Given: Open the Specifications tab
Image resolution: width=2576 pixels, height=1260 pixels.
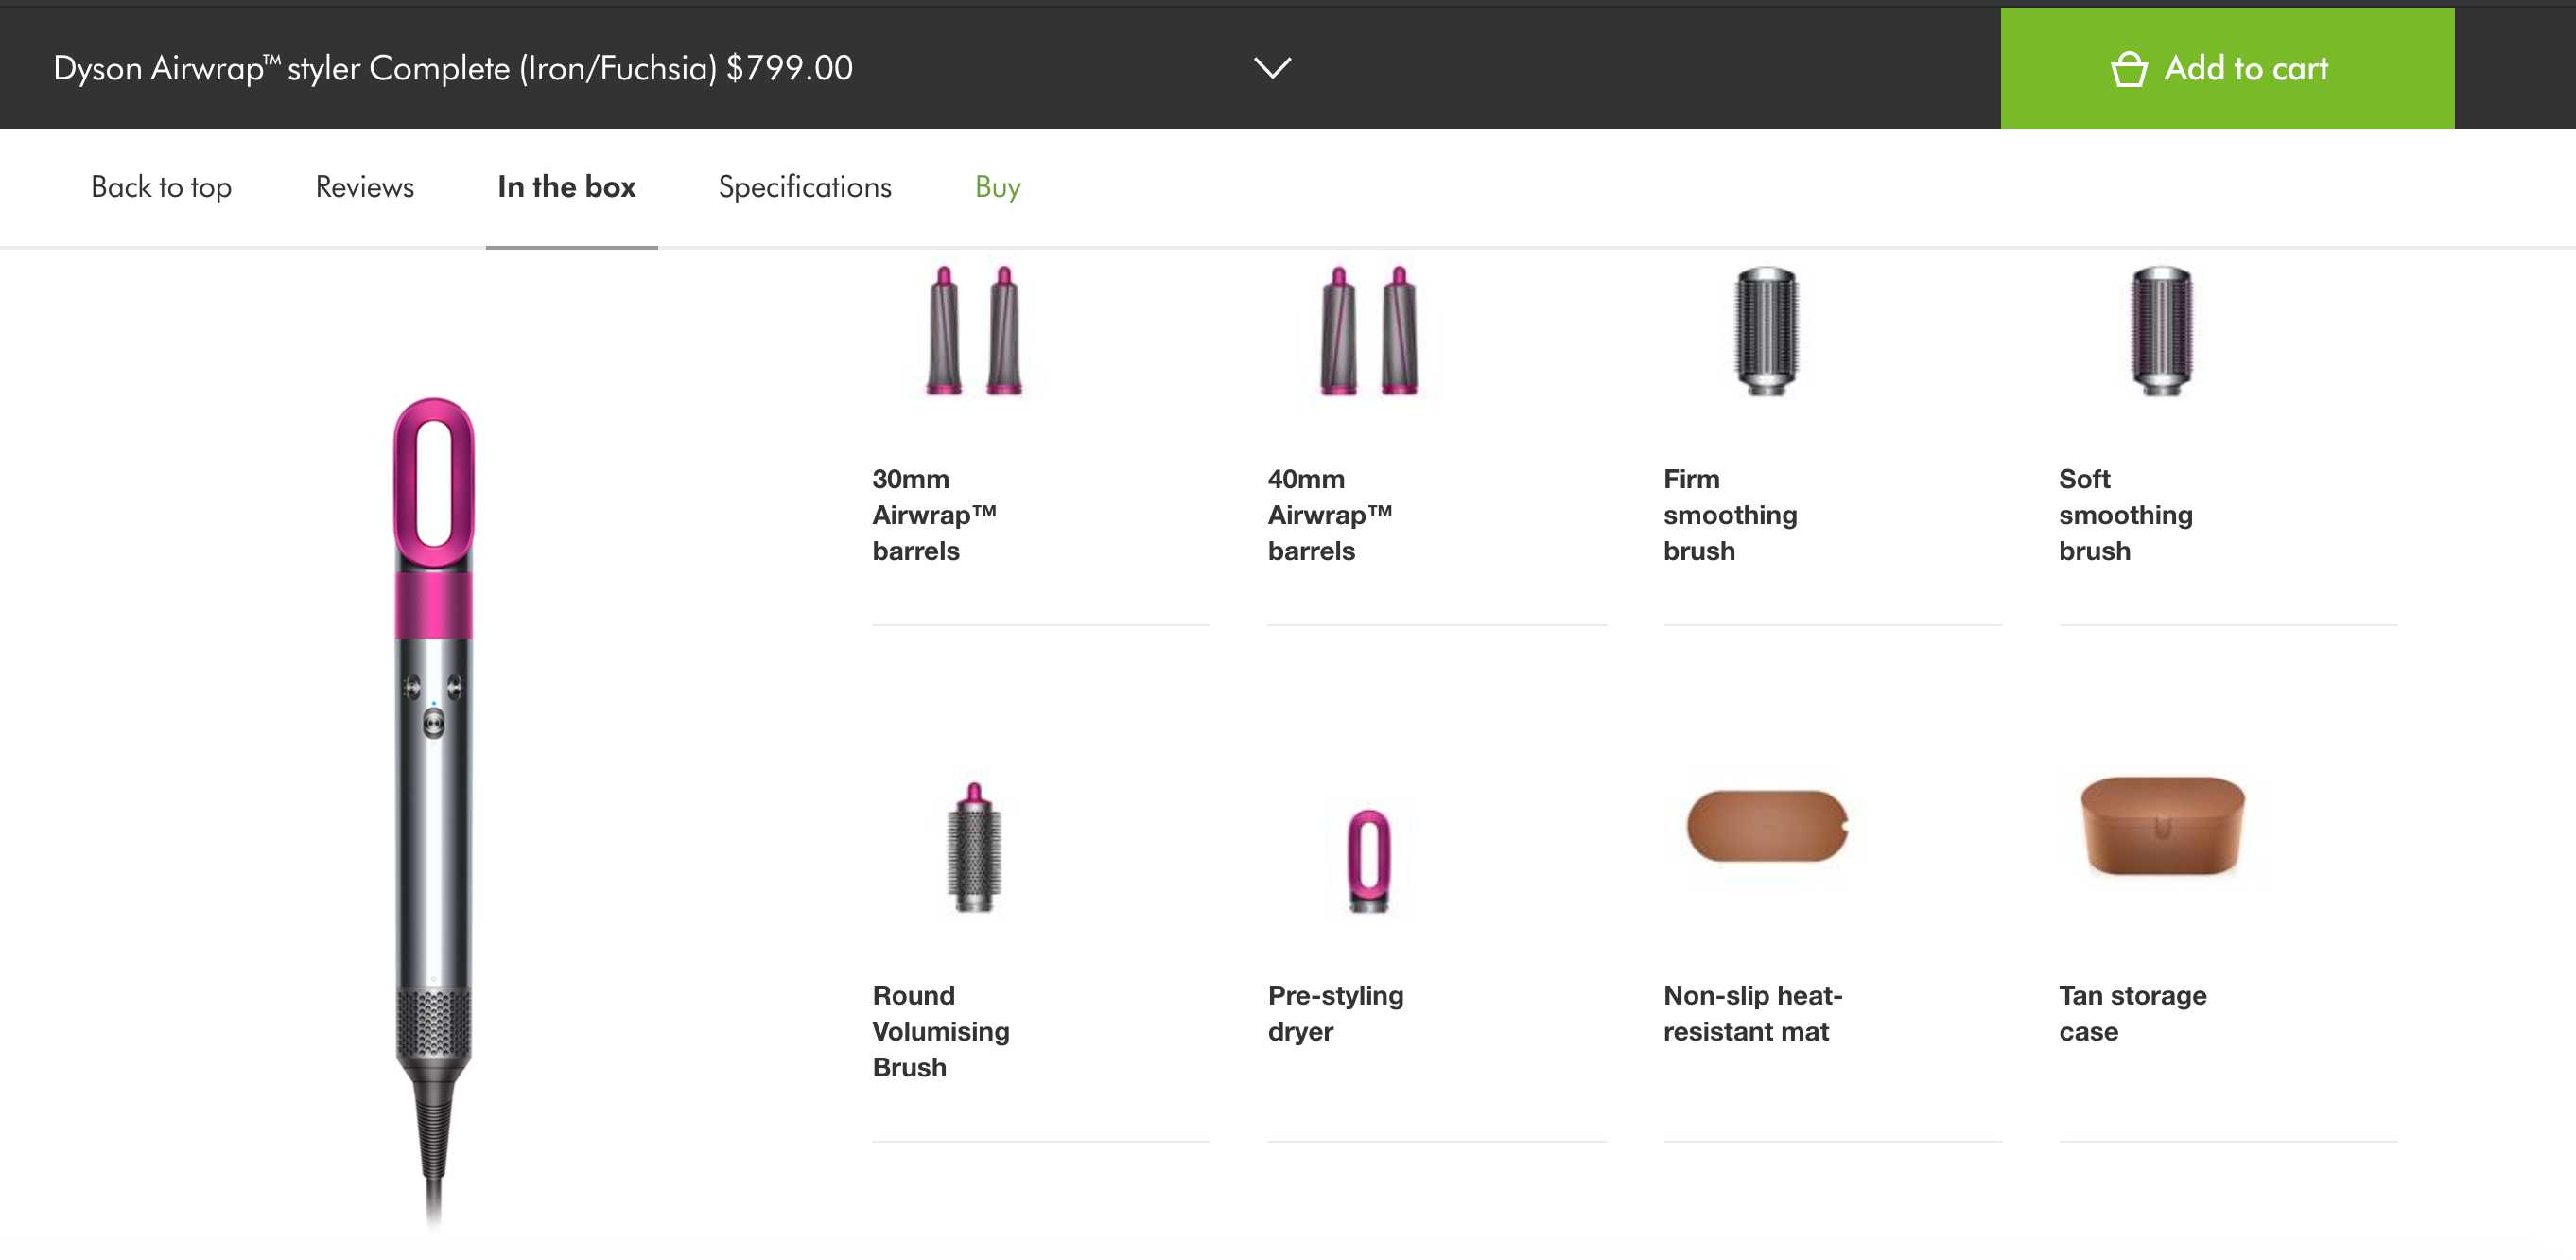Looking at the screenshot, I should coord(804,187).
